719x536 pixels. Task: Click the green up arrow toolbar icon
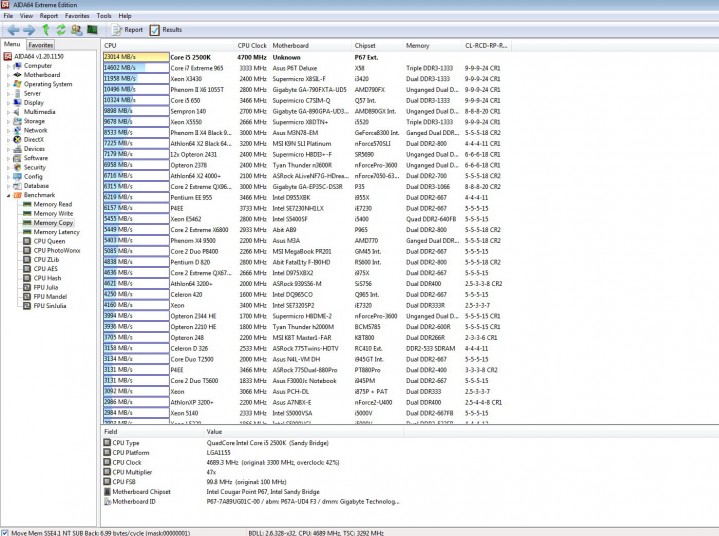[45, 30]
